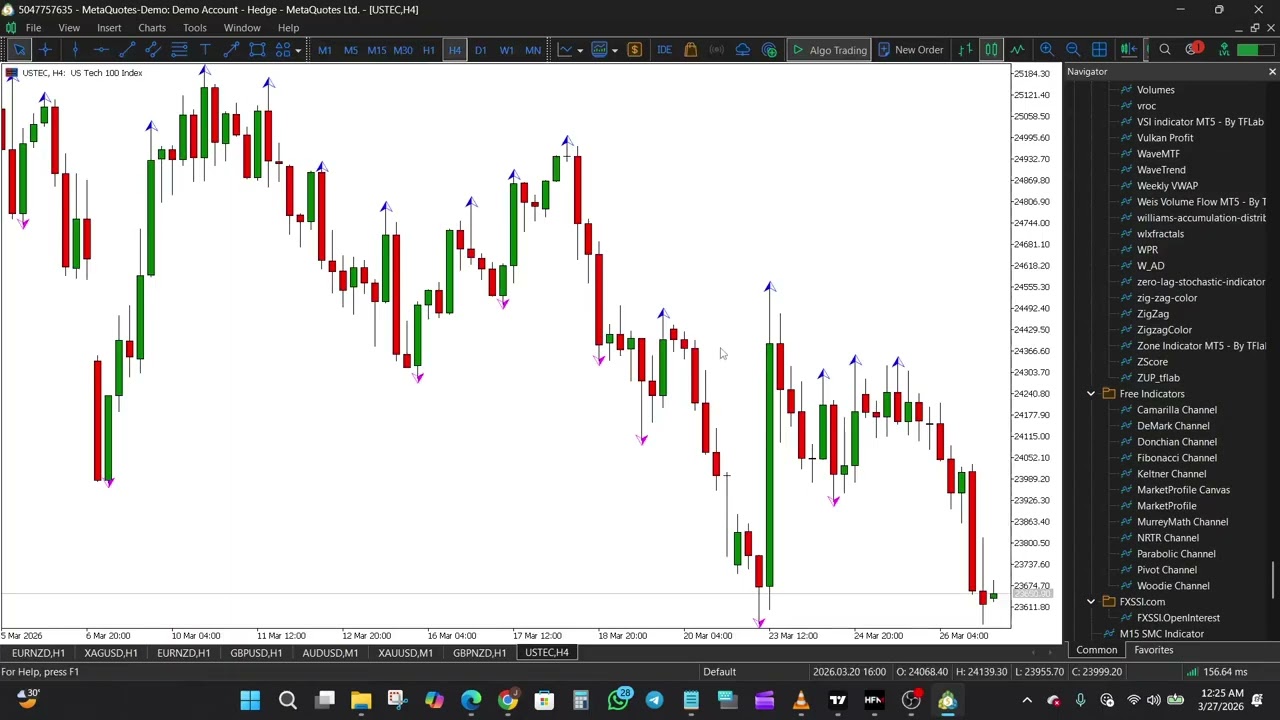Screen dimensions: 1280x720
Task: Open the View menu
Action: coord(69,28)
